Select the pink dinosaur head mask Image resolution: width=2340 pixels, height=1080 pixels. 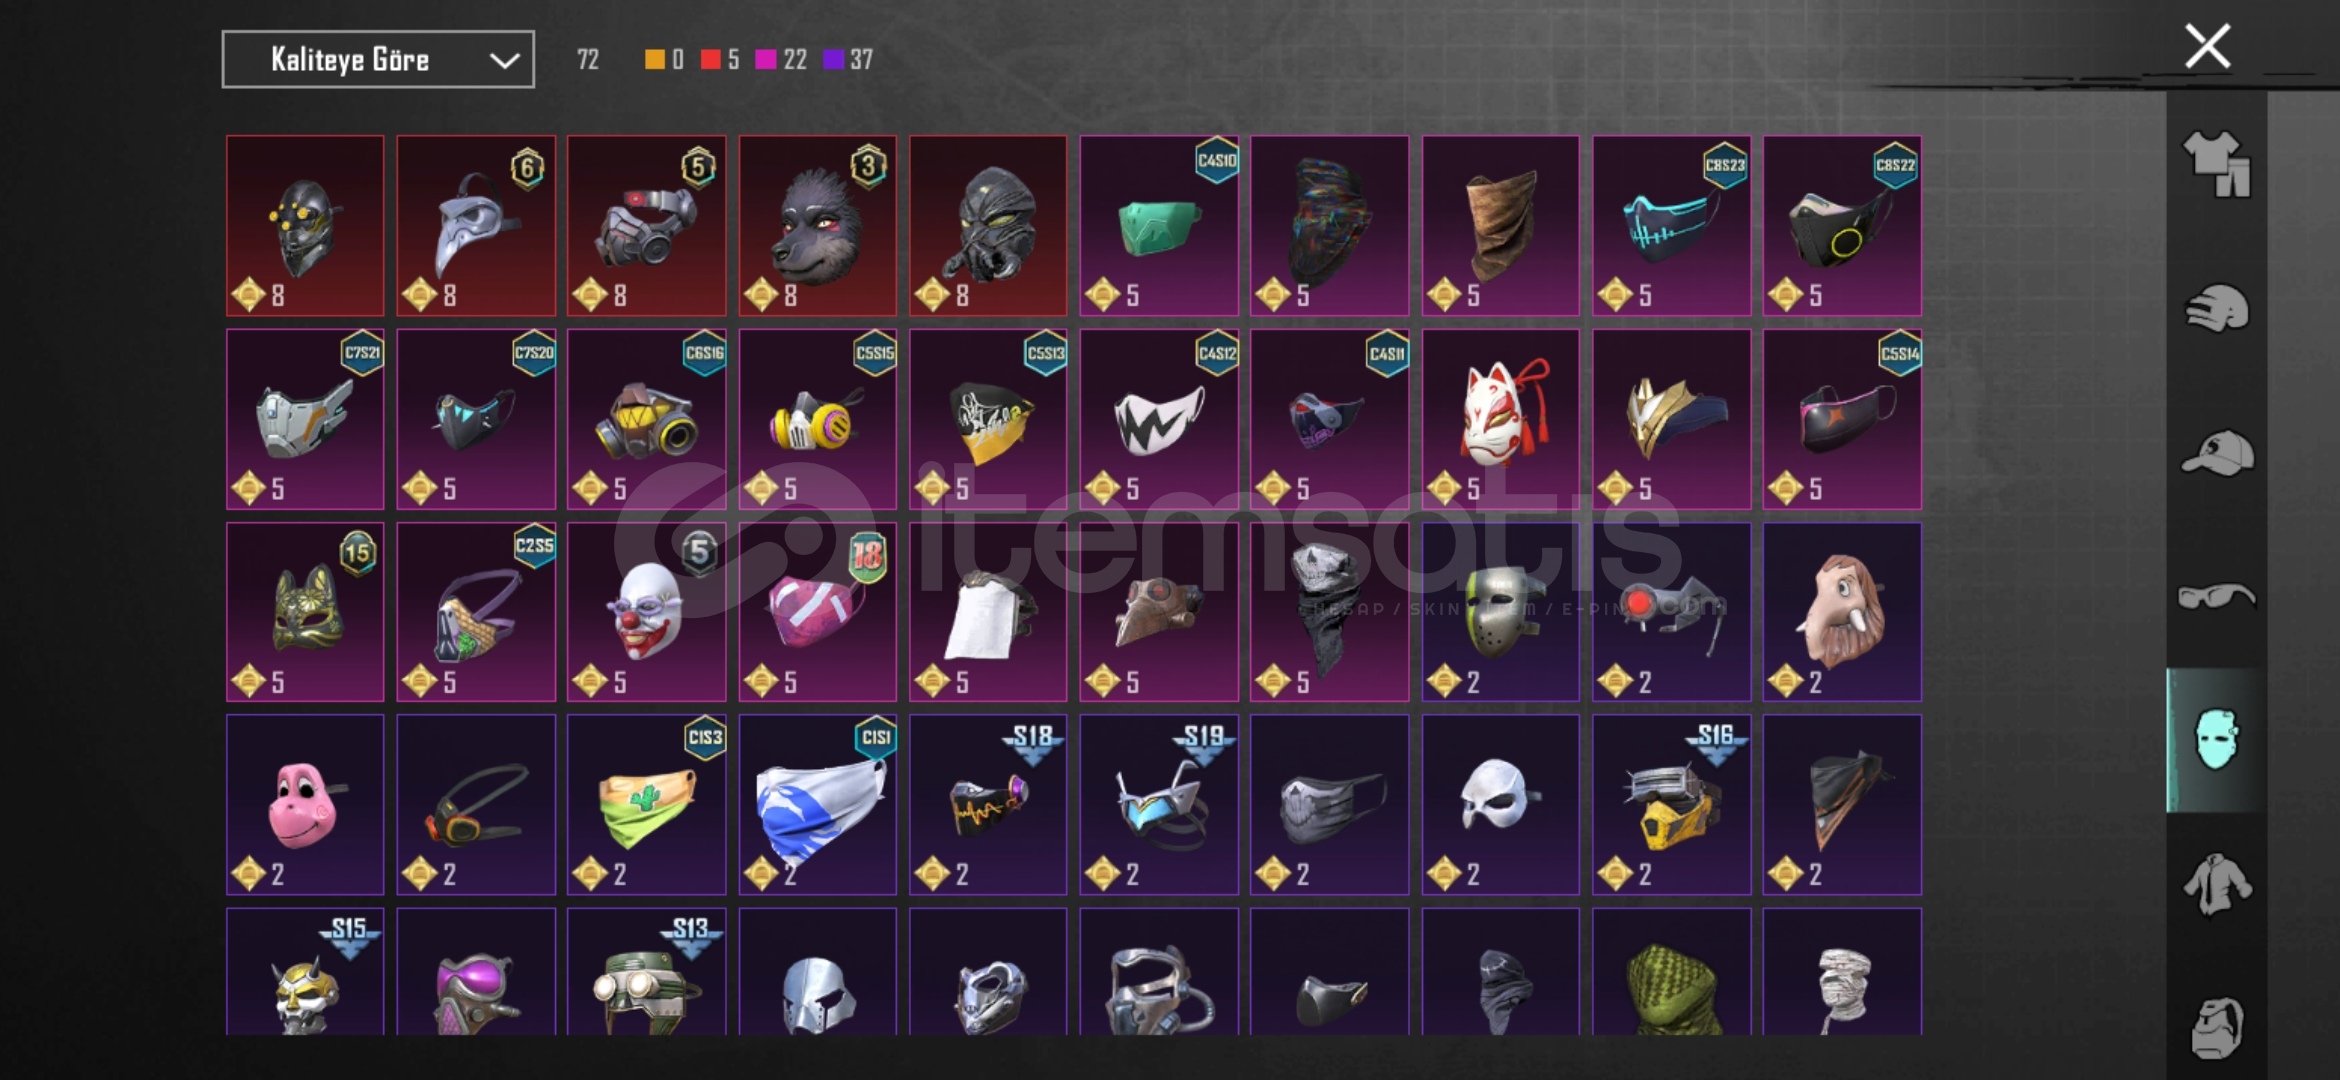[305, 805]
